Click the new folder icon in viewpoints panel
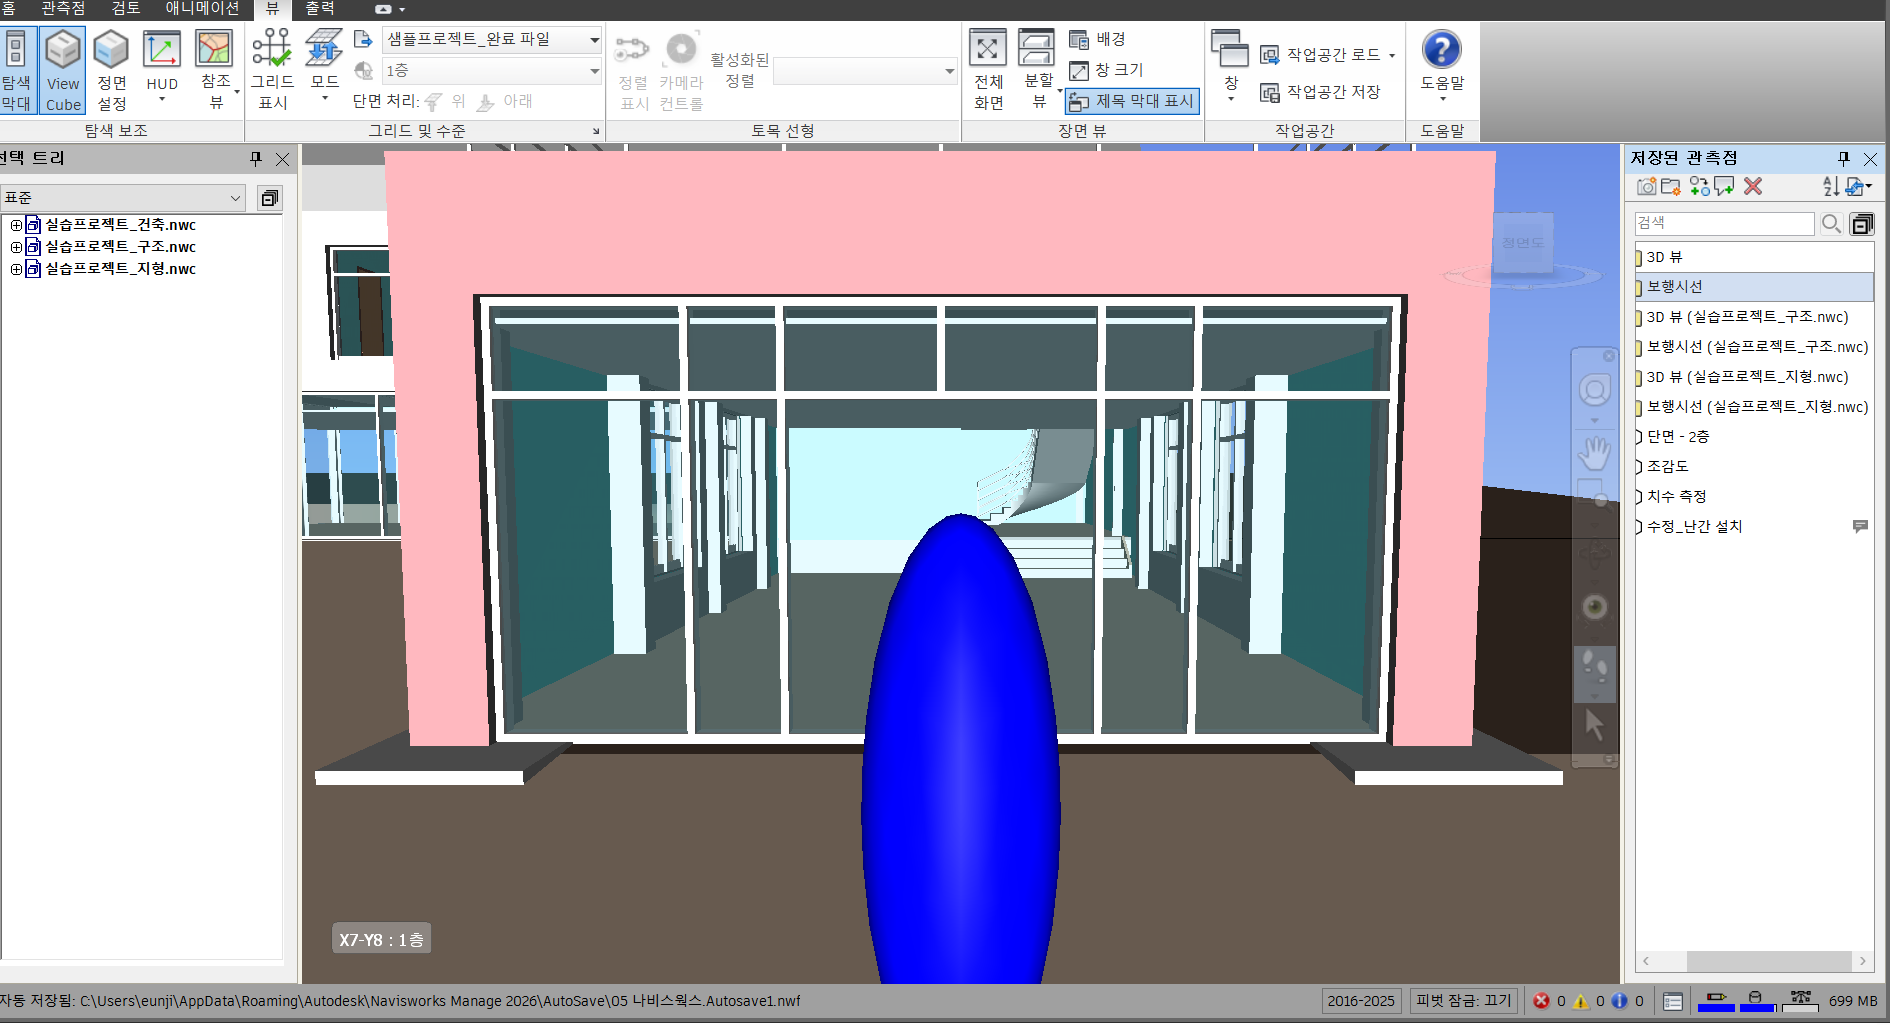This screenshot has width=1890, height=1025. [1671, 187]
